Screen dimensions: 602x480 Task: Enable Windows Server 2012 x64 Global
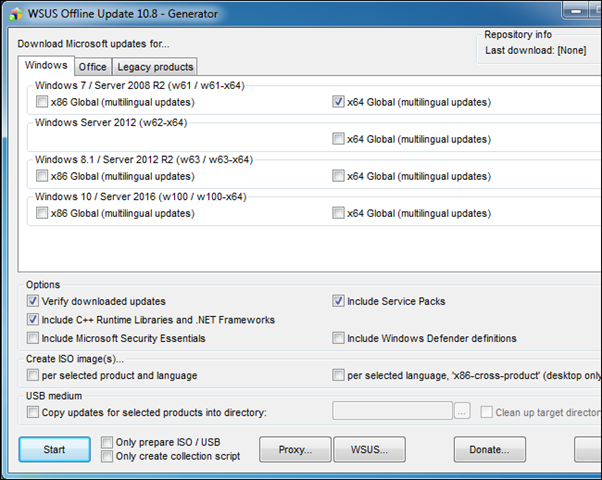click(x=338, y=139)
